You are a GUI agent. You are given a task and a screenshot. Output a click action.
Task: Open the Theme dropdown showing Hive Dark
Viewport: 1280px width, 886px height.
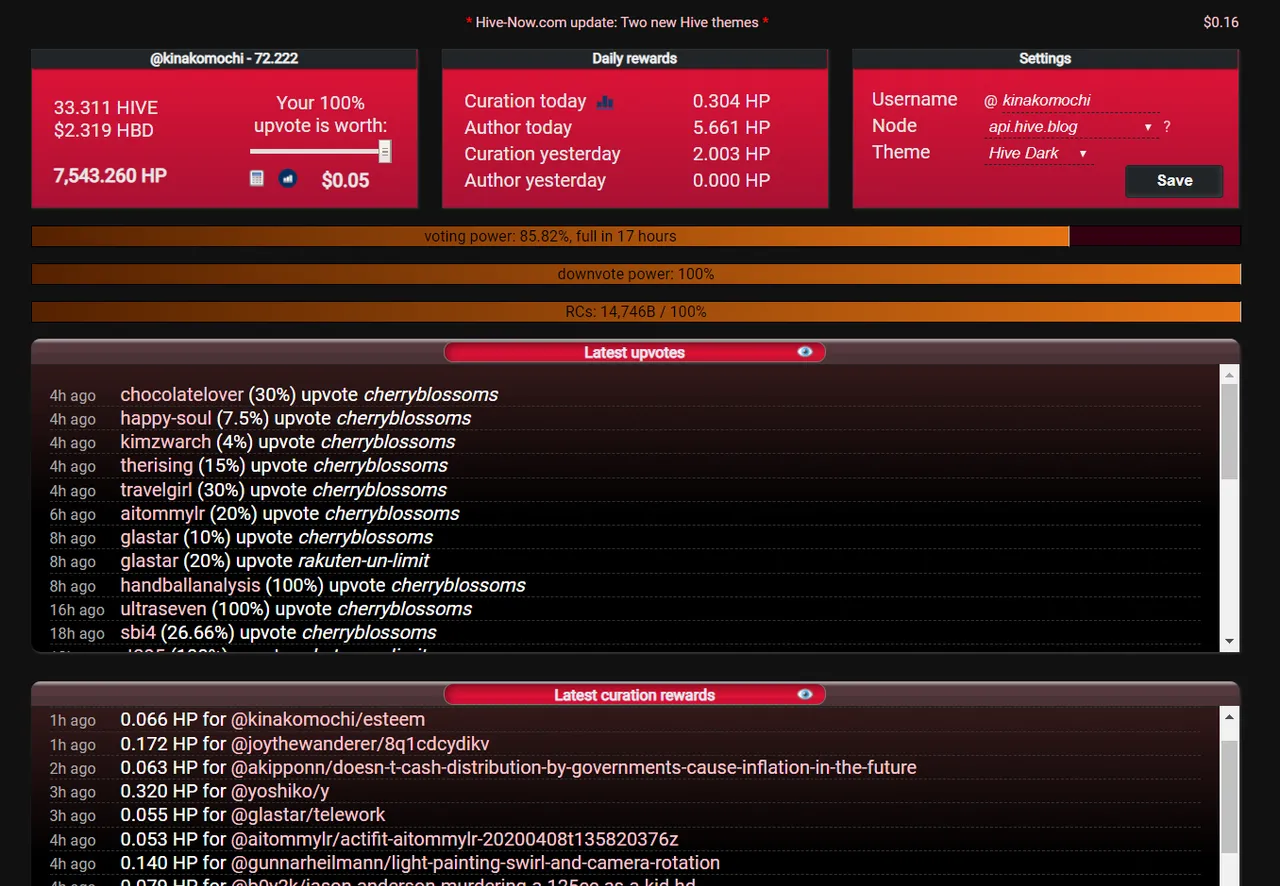[x=1038, y=153]
